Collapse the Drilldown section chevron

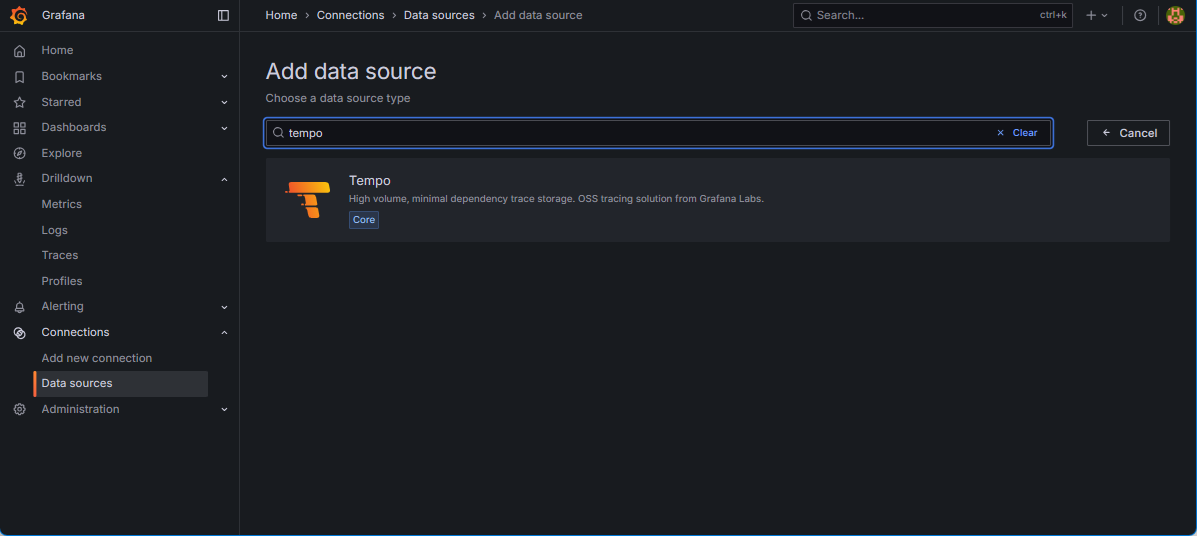click(x=224, y=179)
